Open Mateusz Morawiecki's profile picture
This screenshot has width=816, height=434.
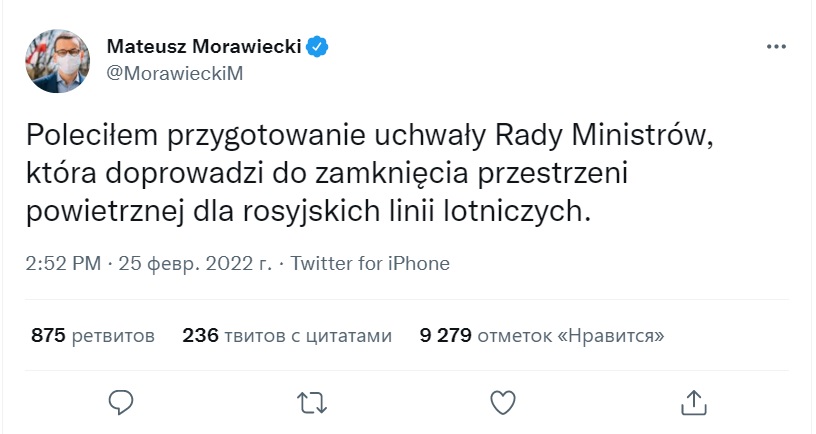pyautogui.click(x=57, y=60)
